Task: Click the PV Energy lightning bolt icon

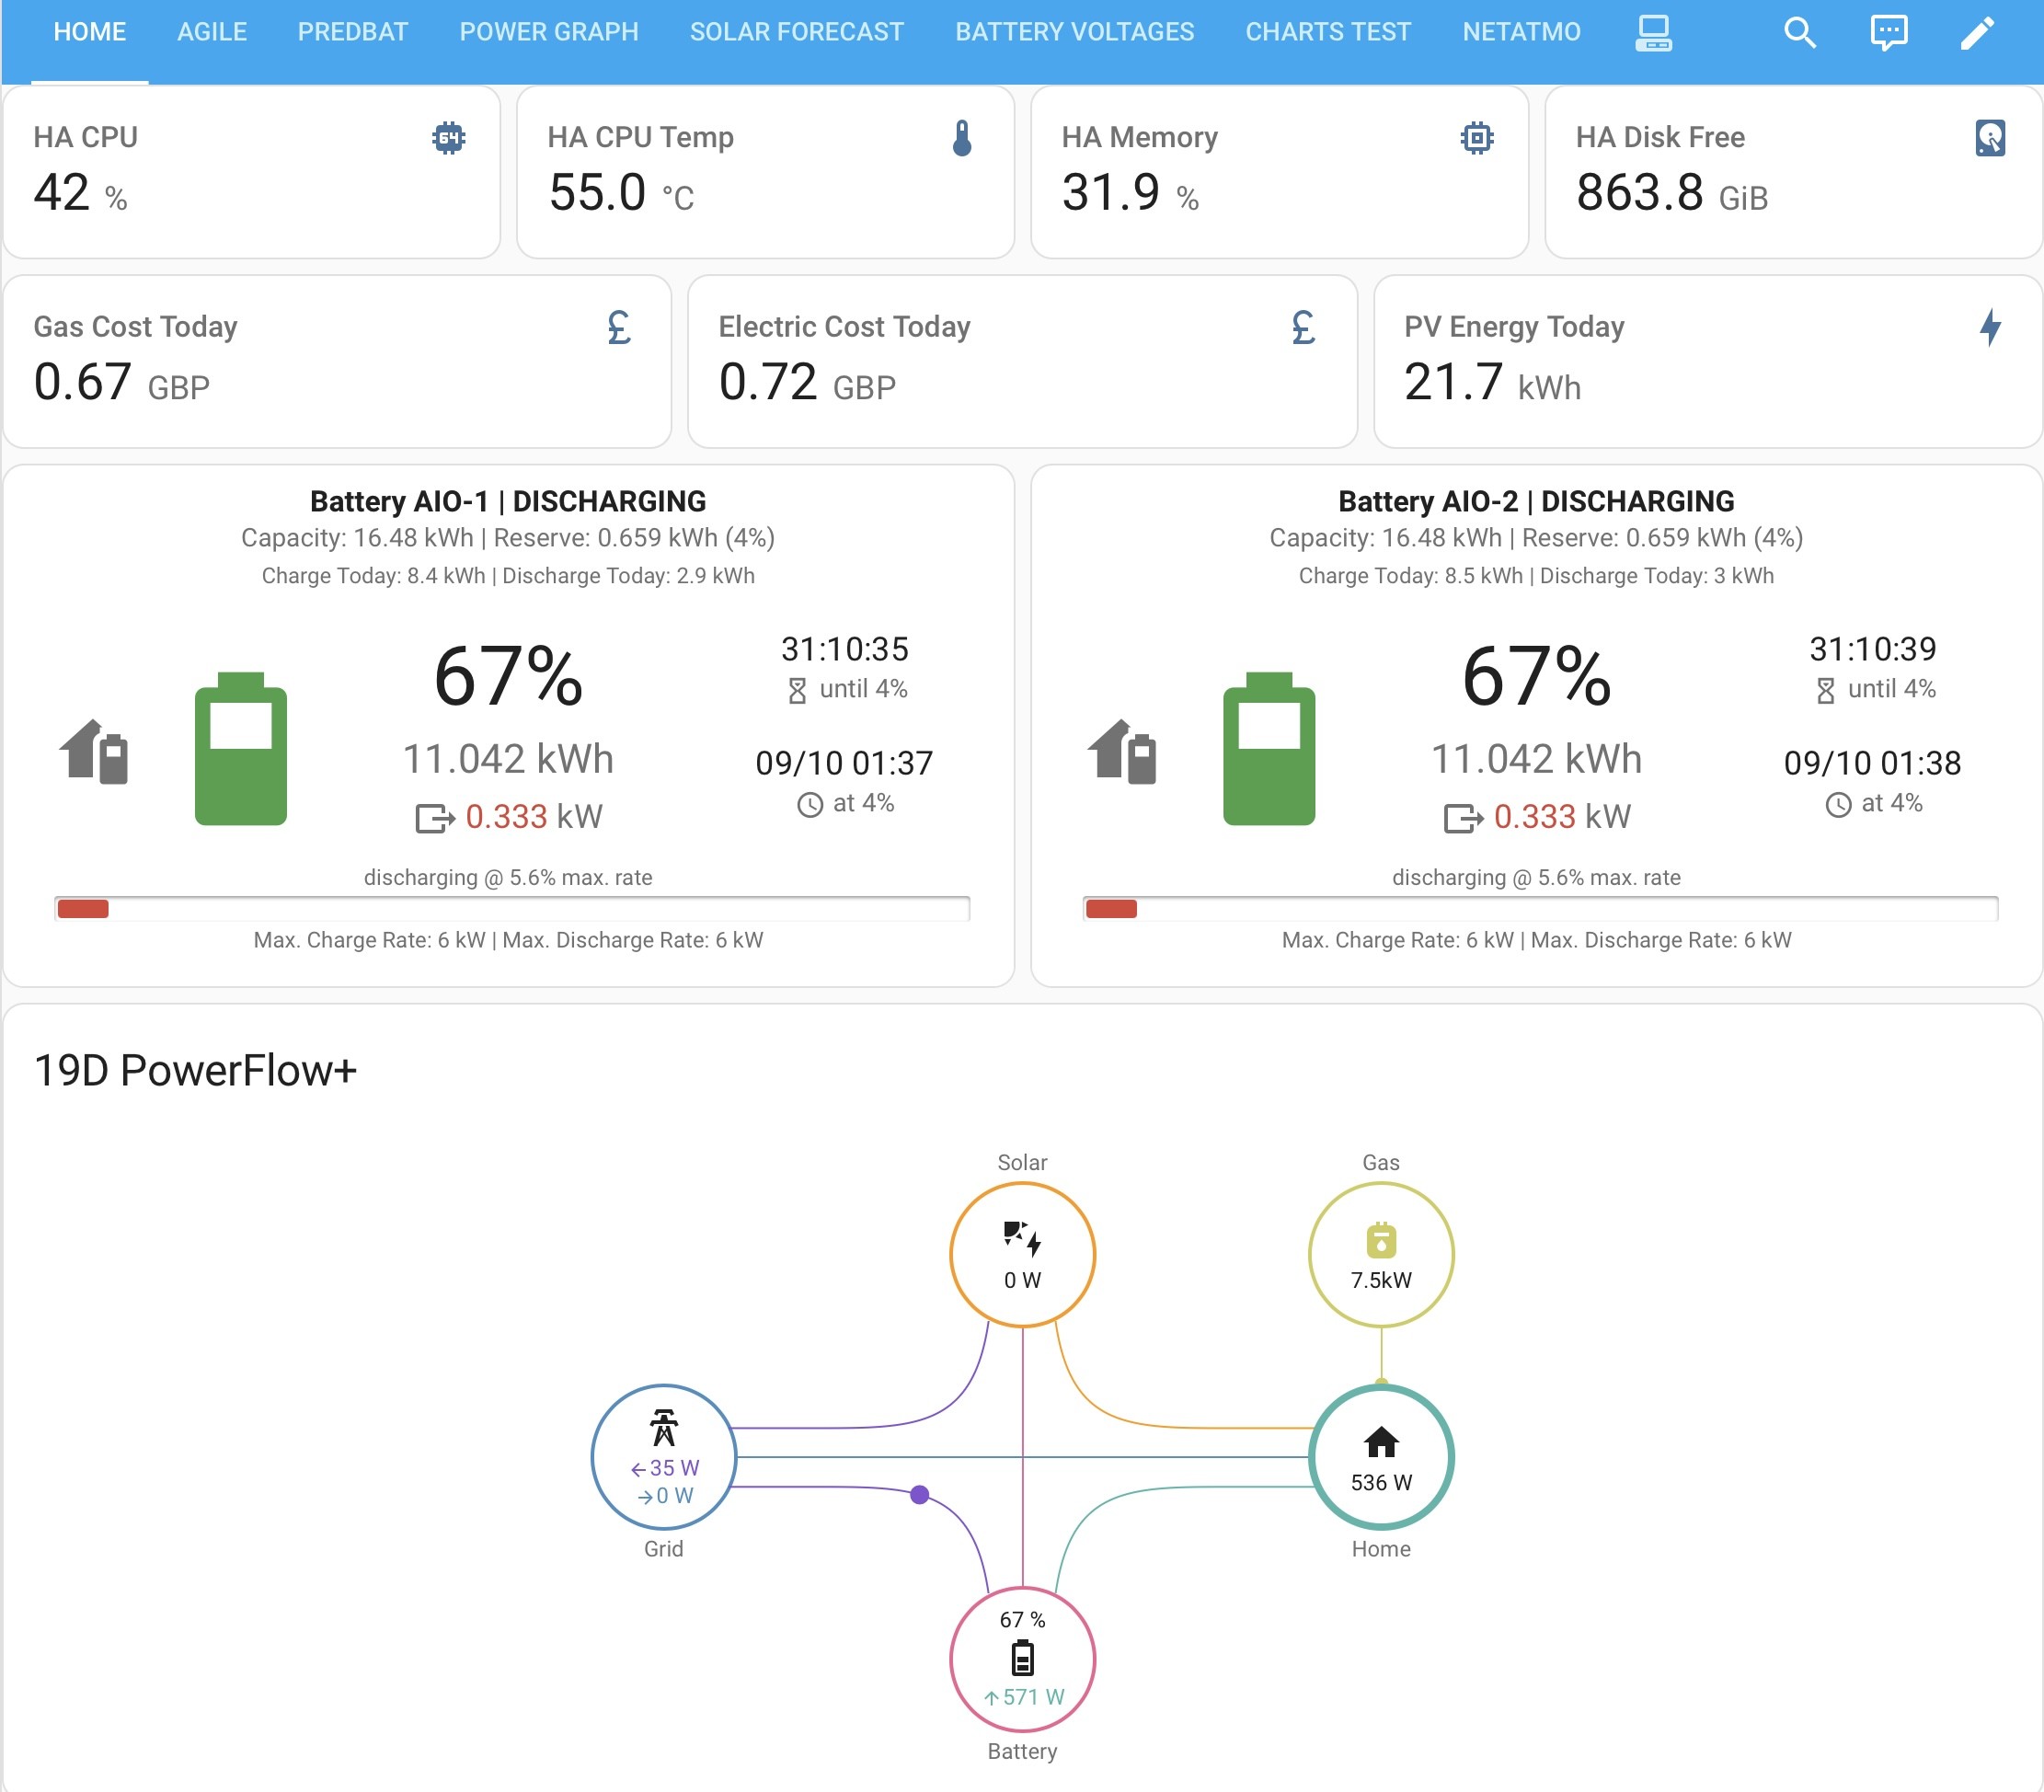Action: tap(1990, 327)
